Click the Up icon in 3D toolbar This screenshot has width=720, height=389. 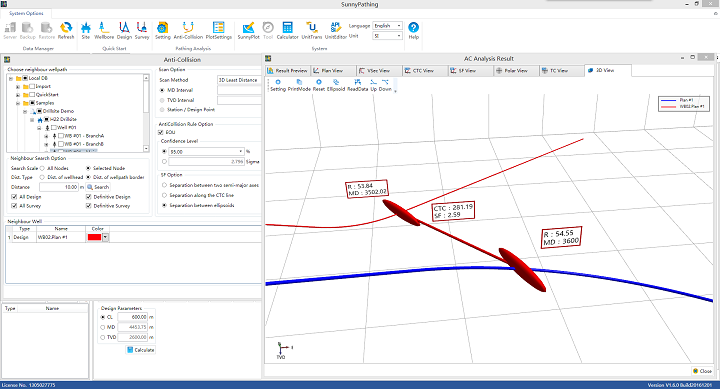click(373, 85)
